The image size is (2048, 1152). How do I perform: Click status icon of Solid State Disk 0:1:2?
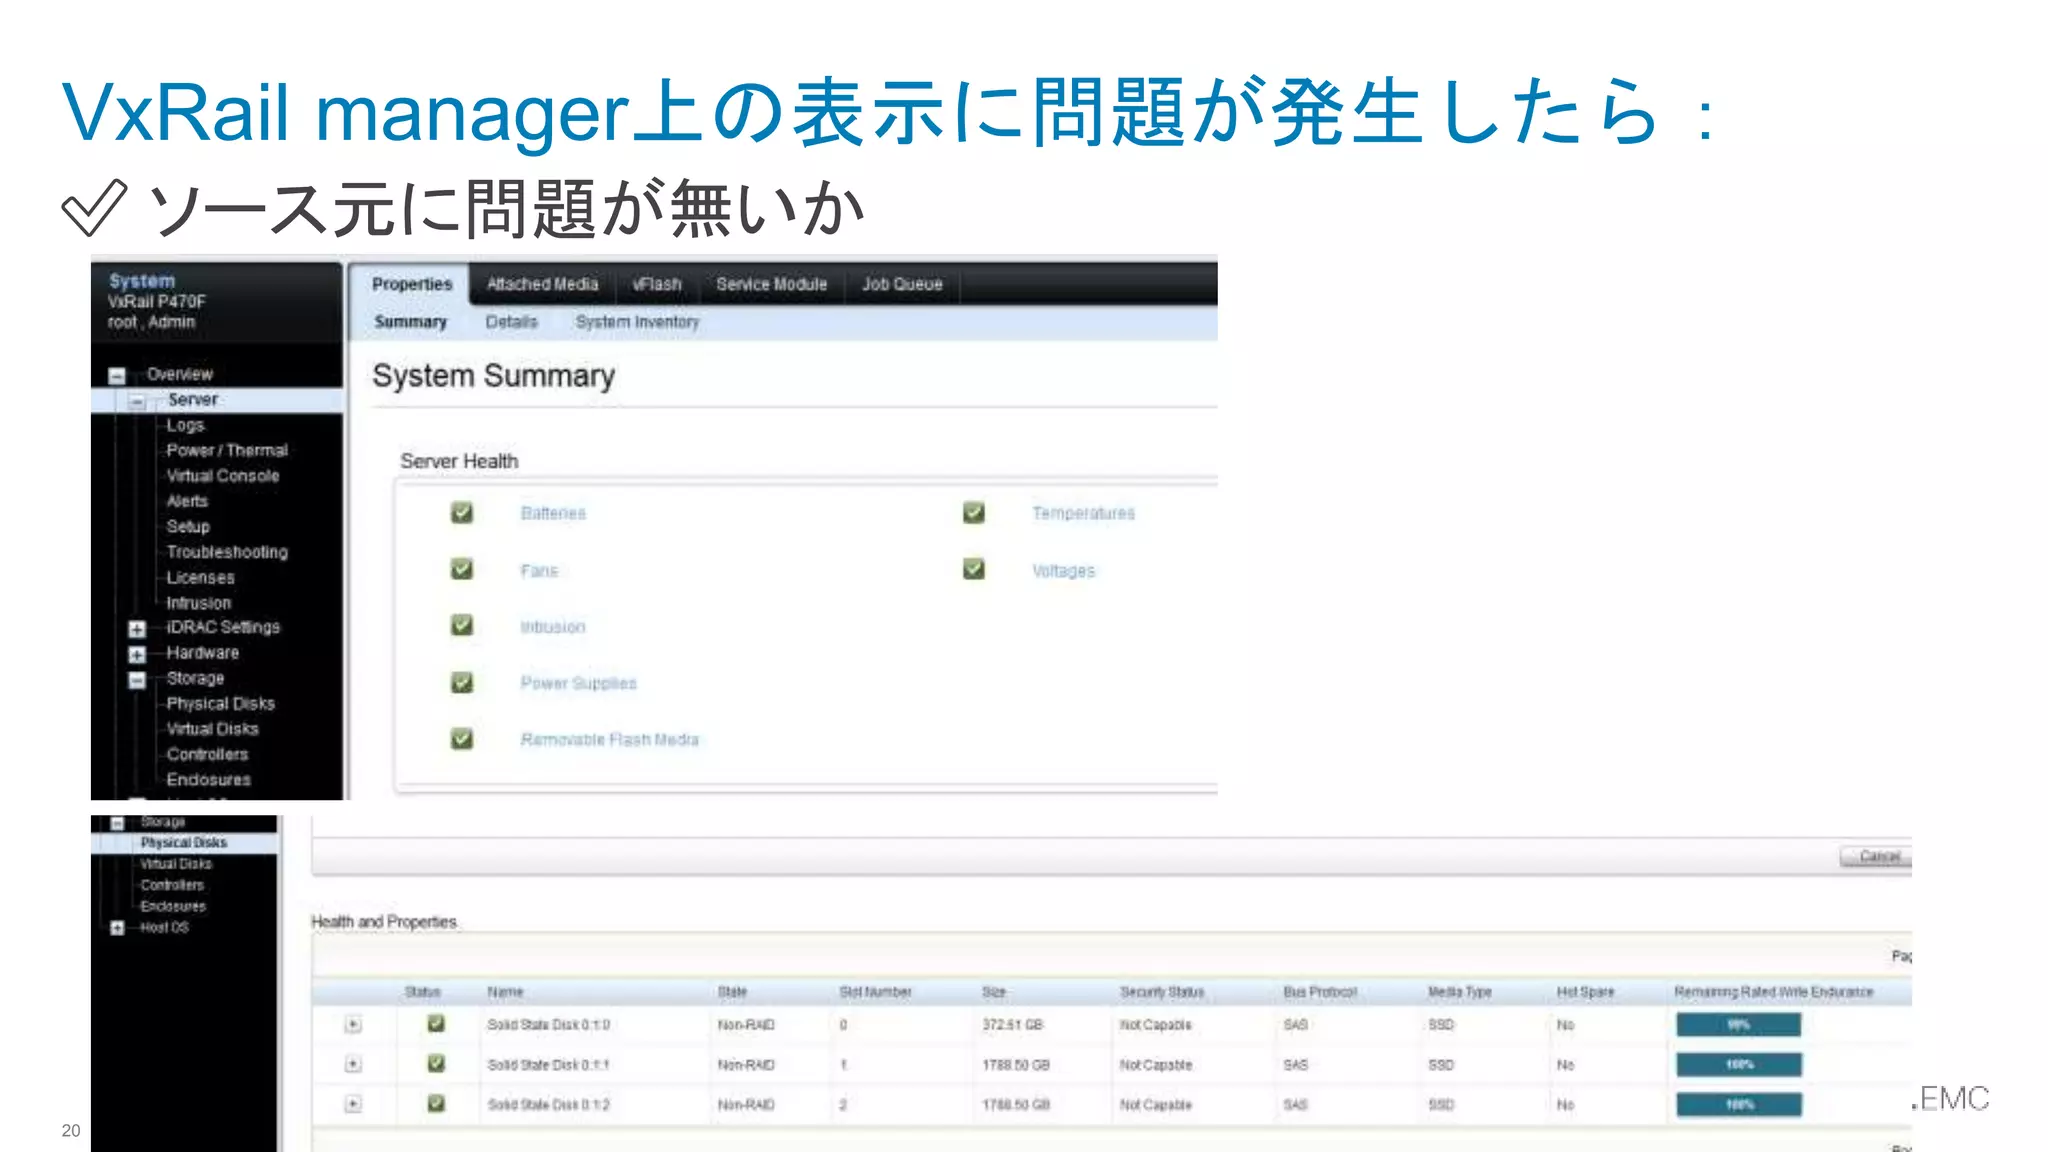(436, 1103)
